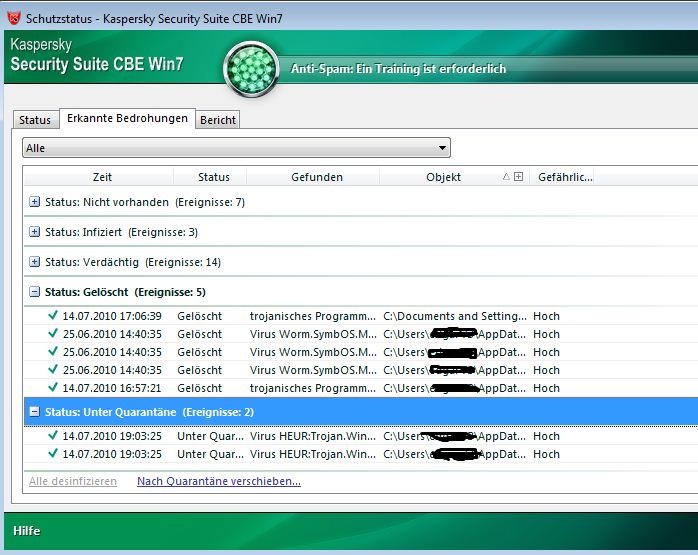This screenshot has height=555, width=698.
Task: Select 'Status: Infiziert (Ereignisse: 3)' text
Action: [x=122, y=232]
